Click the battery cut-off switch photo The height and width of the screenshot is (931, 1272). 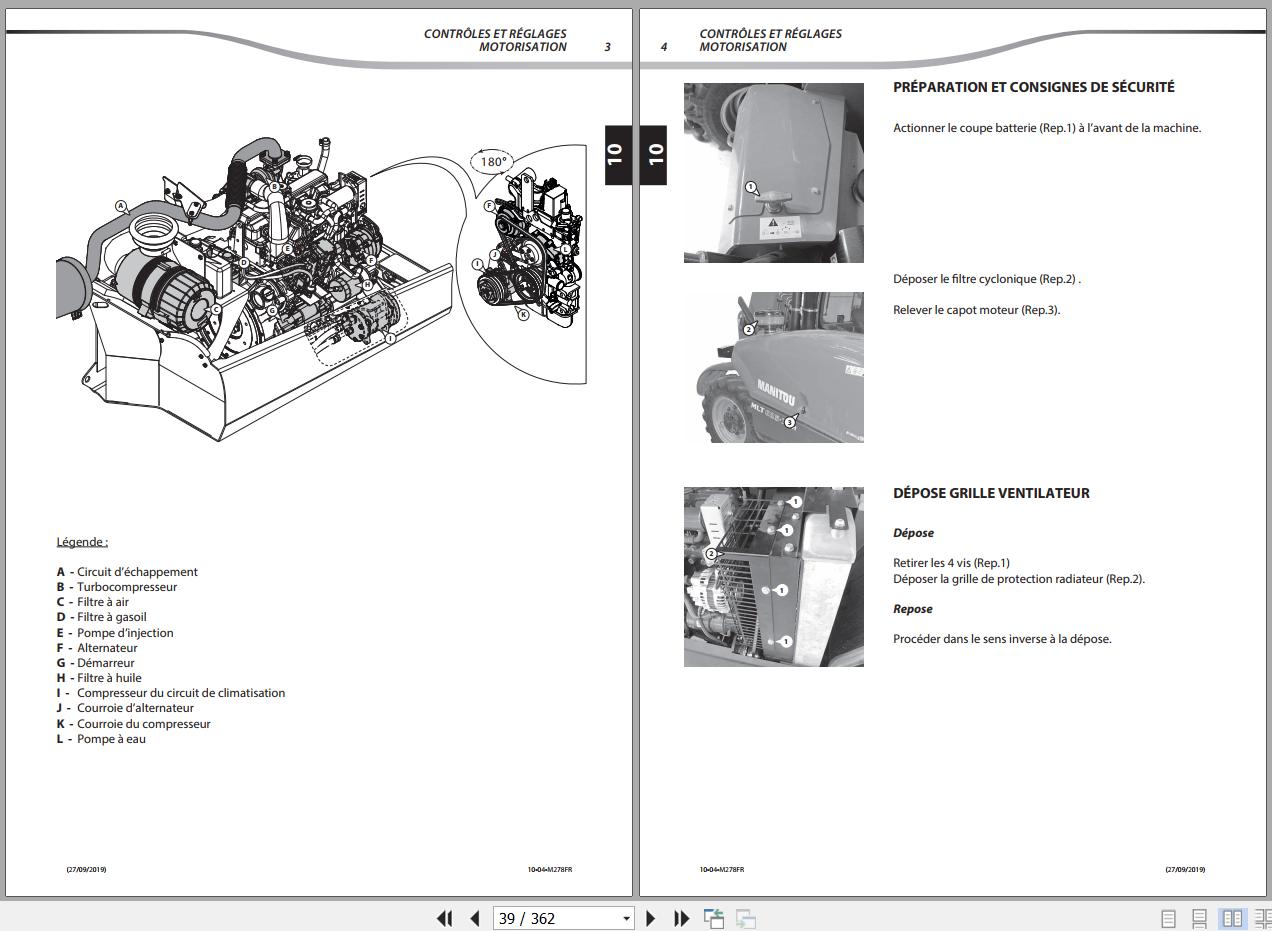pyautogui.click(x=773, y=172)
